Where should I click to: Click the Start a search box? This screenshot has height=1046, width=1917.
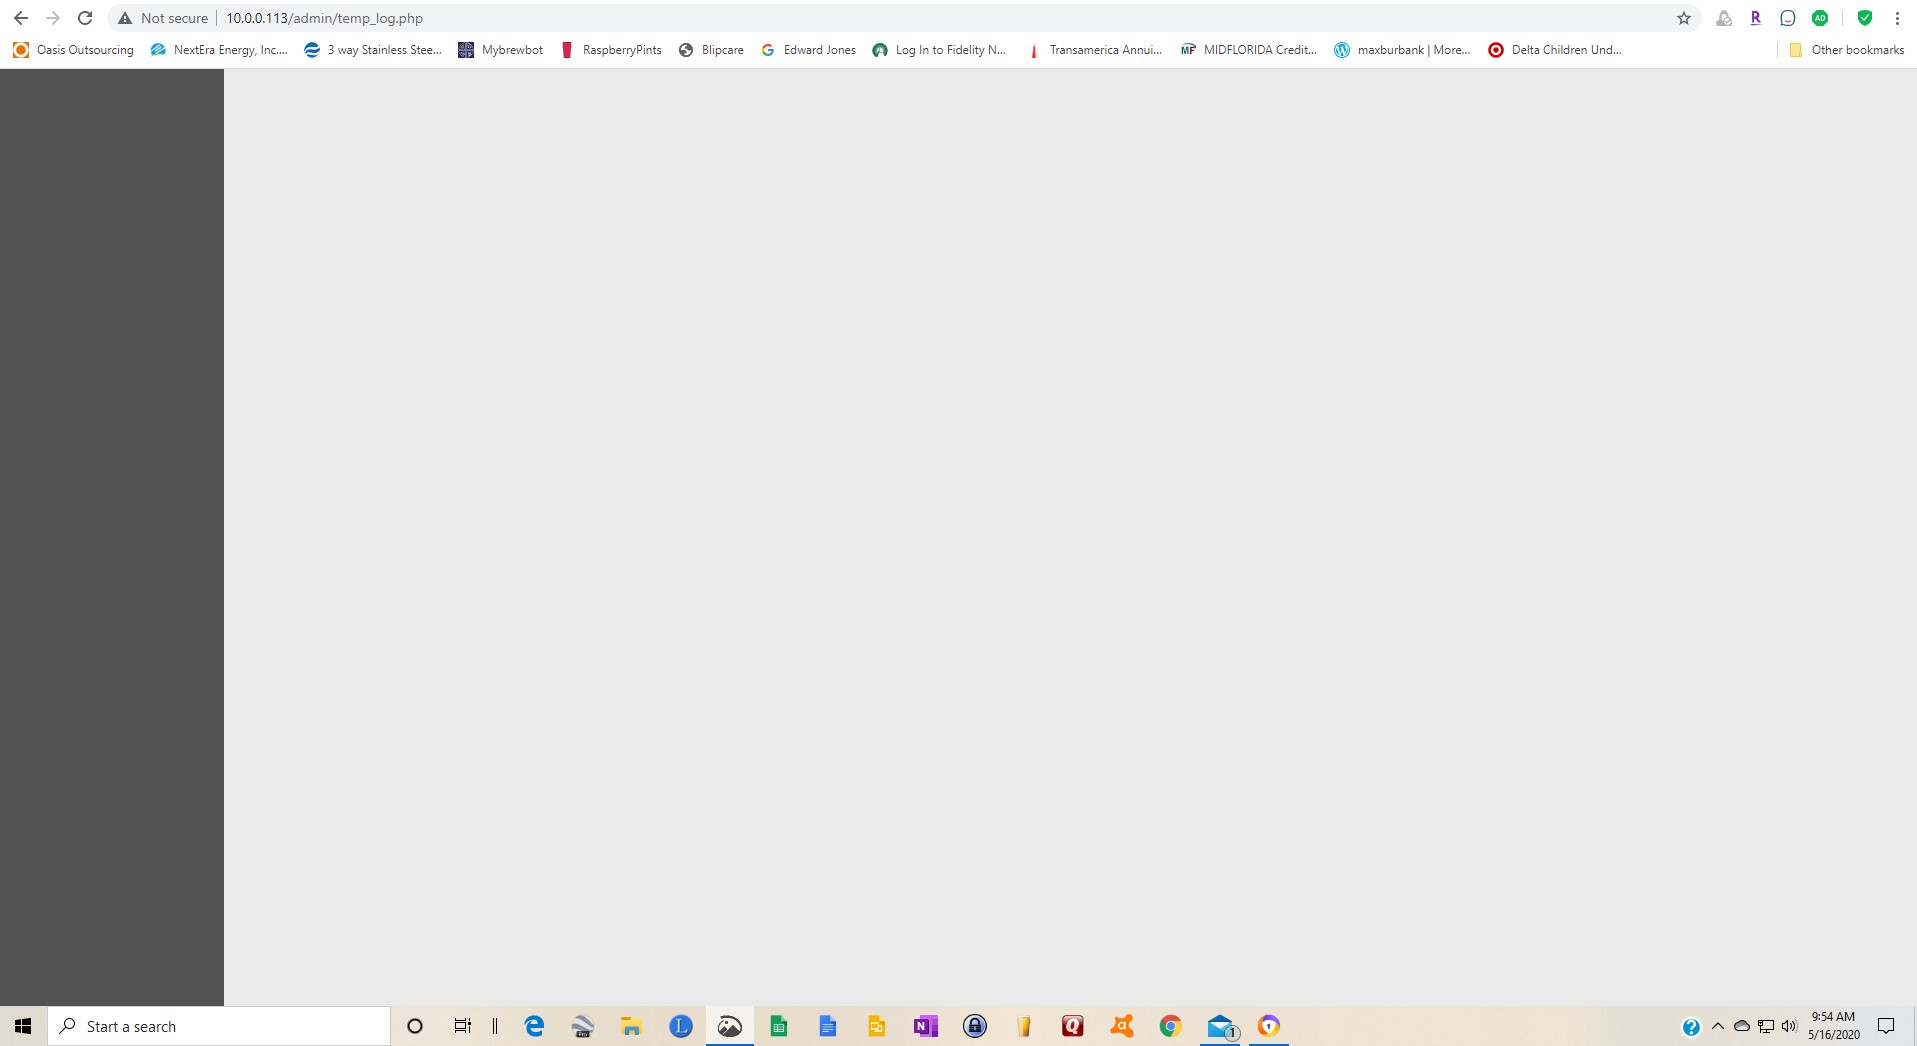tap(219, 1026)
